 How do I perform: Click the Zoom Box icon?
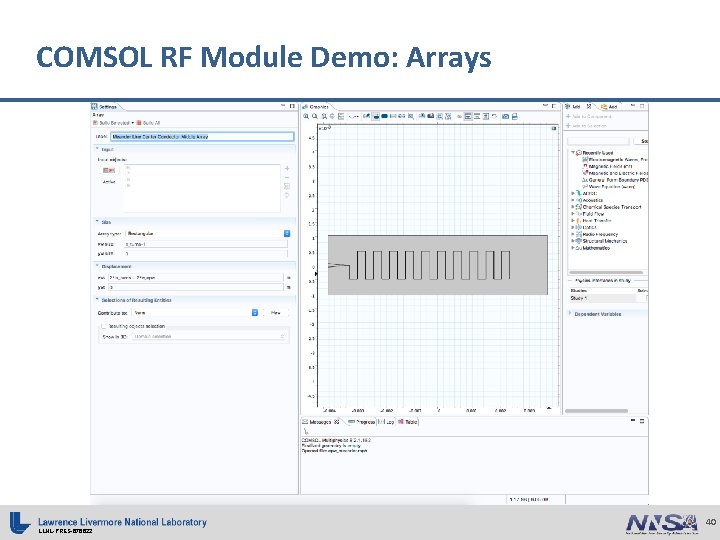point(324,117)
